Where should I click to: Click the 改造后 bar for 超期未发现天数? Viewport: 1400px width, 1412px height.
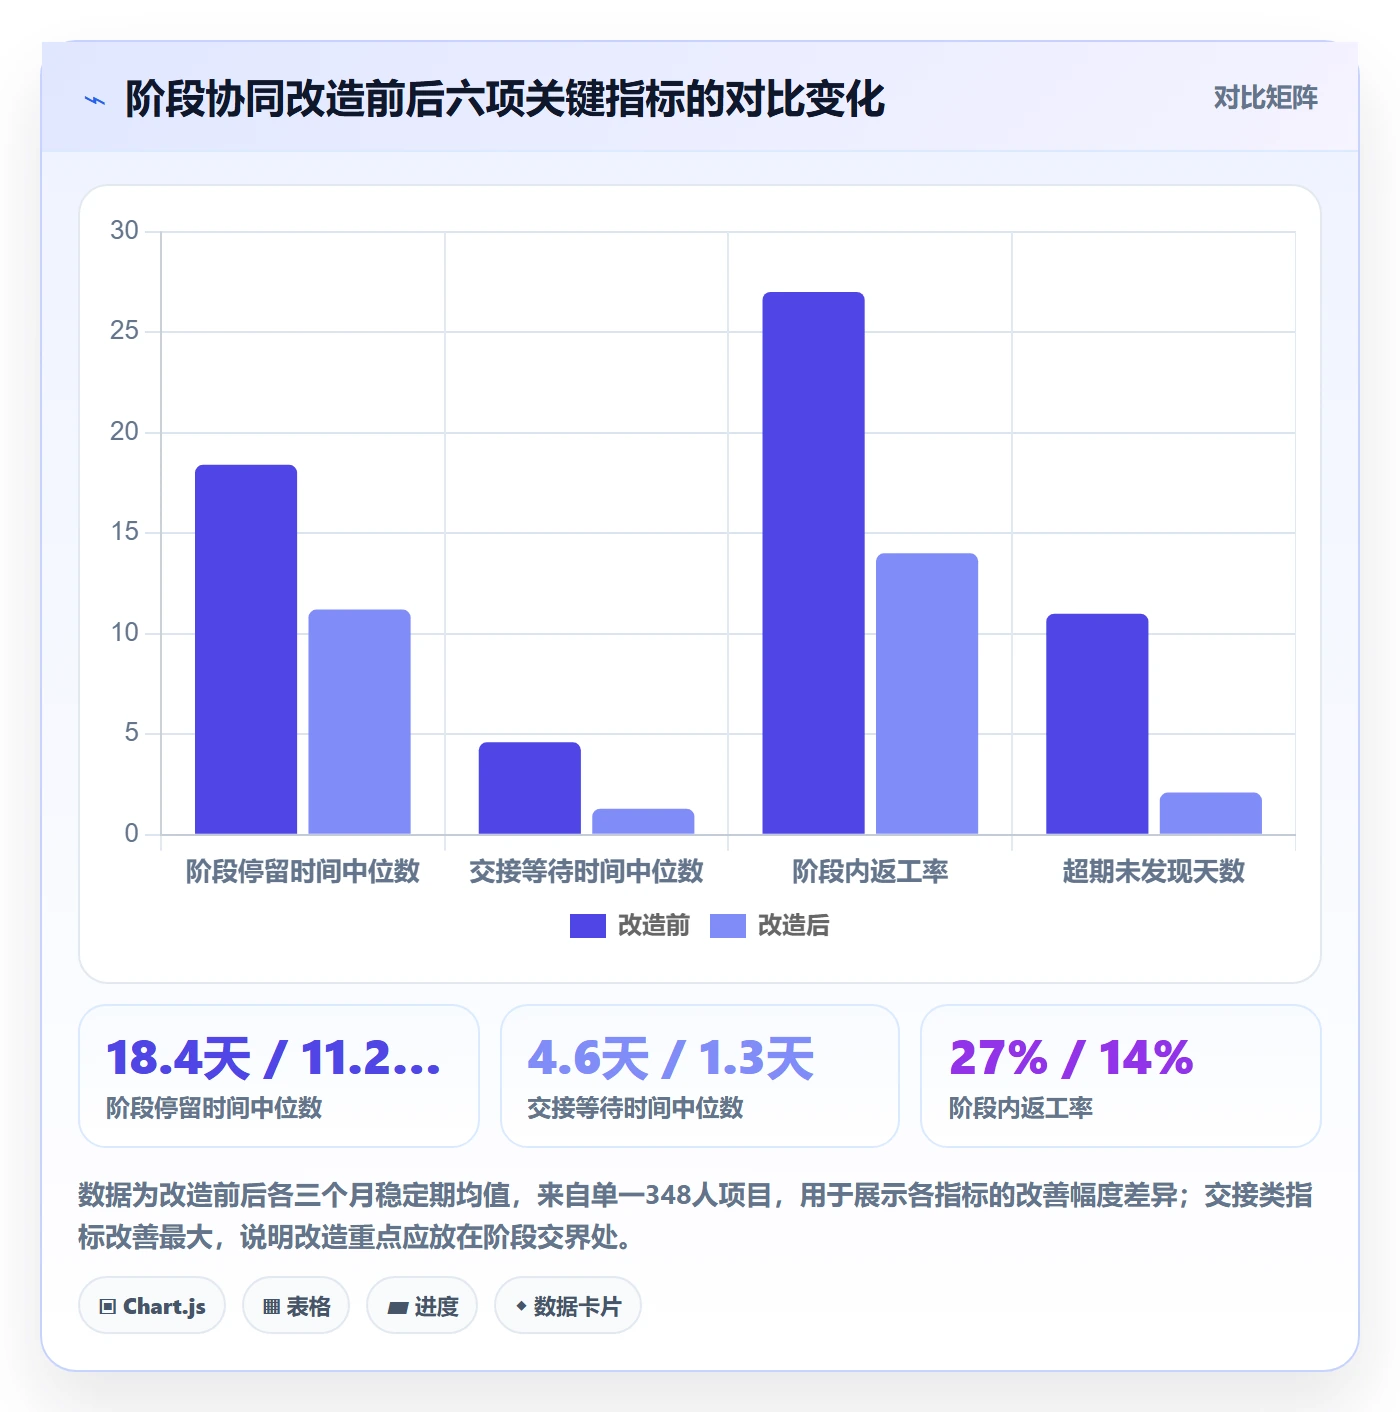coord(1211,813)
